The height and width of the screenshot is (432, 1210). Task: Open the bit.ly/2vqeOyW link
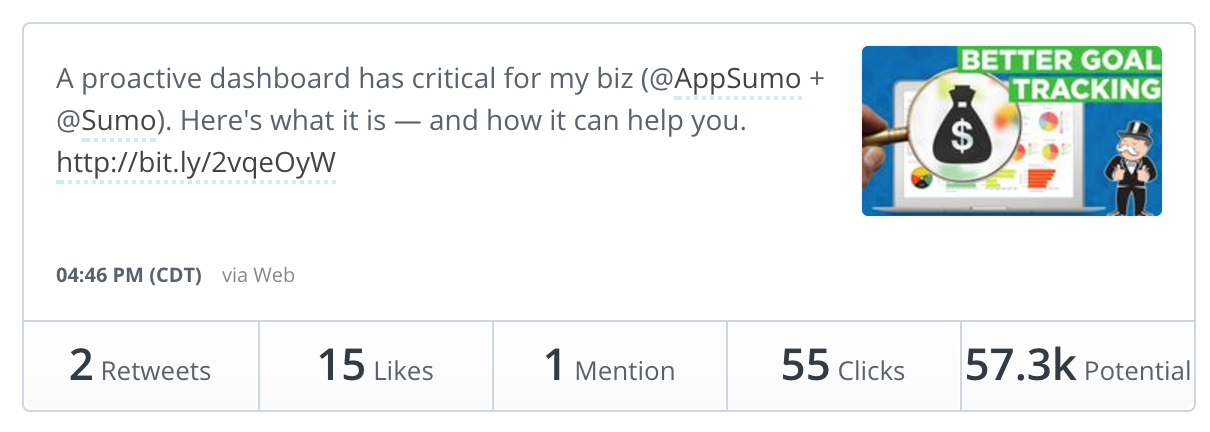click(196, 162)
